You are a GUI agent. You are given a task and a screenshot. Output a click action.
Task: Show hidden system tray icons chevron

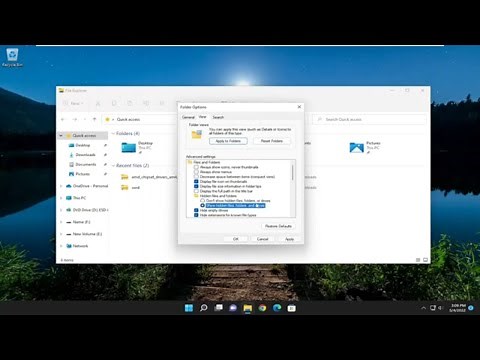[x=423, y=308]
